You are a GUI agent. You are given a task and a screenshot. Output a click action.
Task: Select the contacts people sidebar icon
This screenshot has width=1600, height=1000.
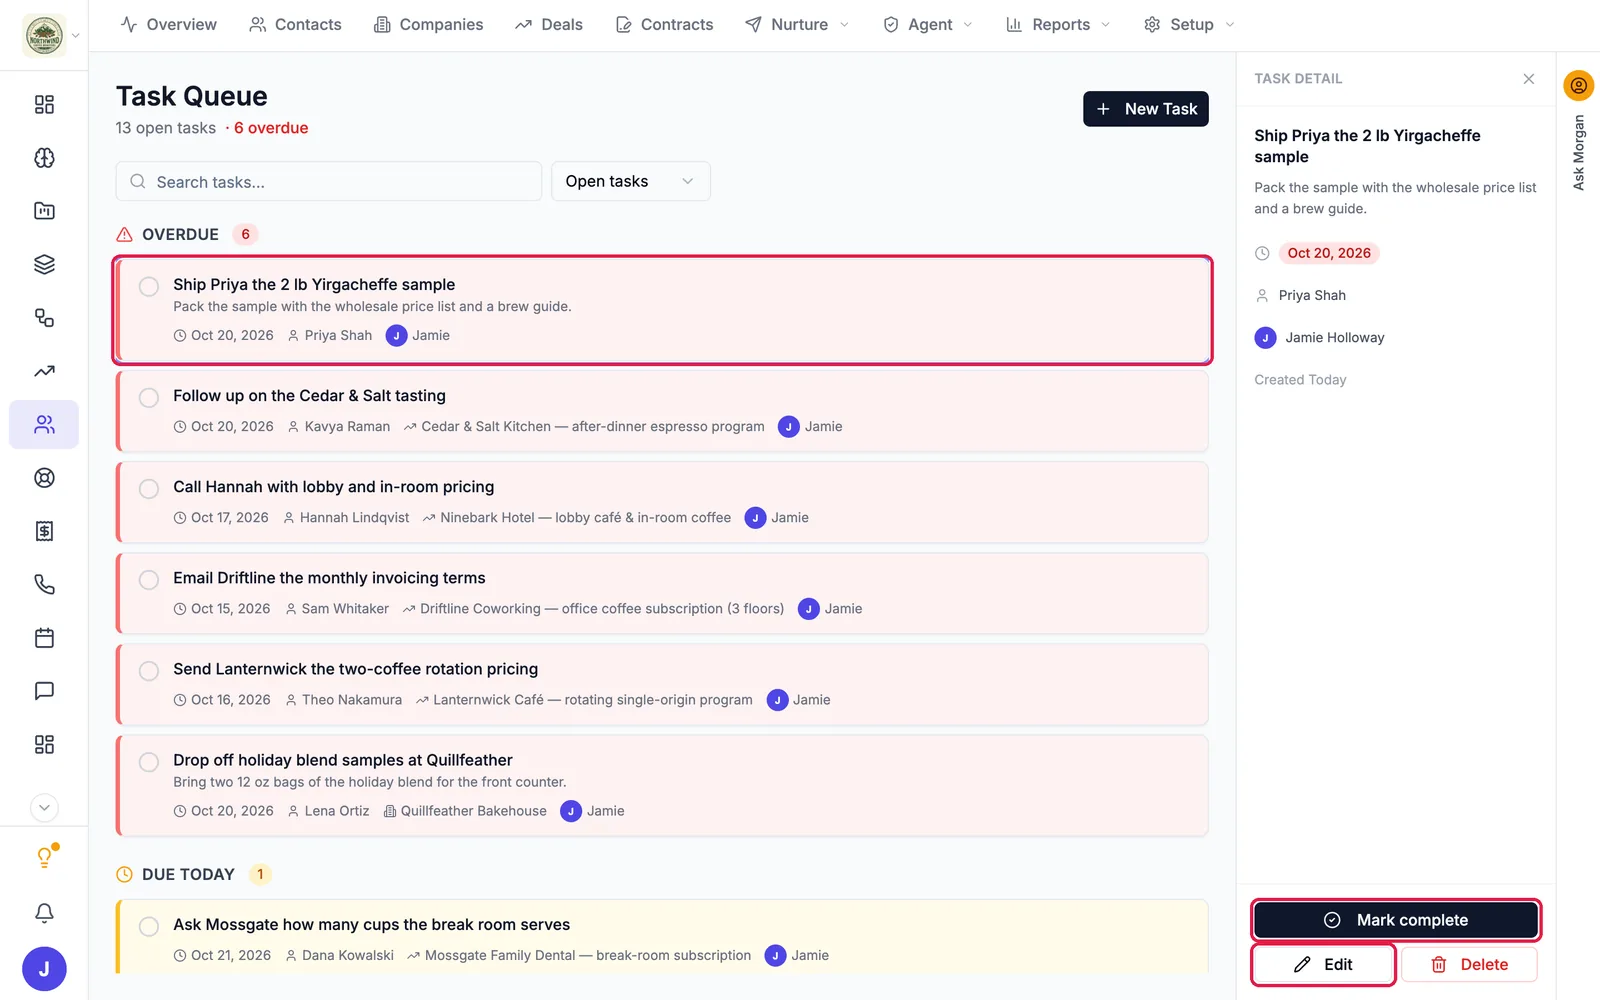[44, 425]
